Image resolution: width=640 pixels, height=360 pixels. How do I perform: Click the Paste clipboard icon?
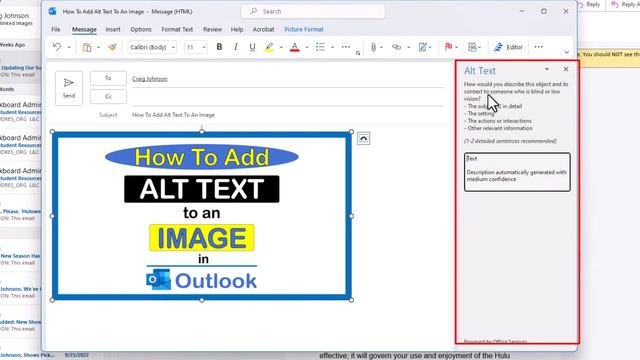tap(87, 47)
